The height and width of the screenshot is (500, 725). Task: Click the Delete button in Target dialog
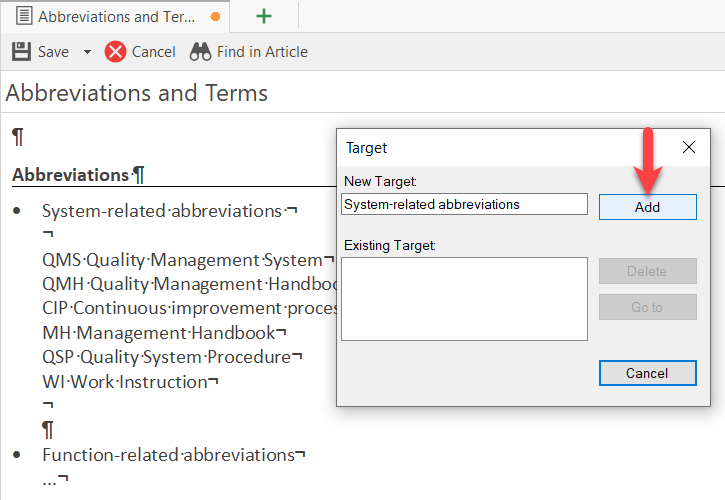[x=647, y=271]
